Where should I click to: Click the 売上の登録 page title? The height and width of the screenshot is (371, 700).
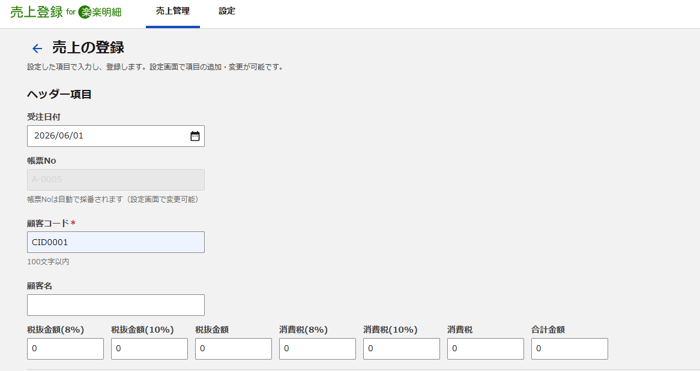(x=88, y=47)
